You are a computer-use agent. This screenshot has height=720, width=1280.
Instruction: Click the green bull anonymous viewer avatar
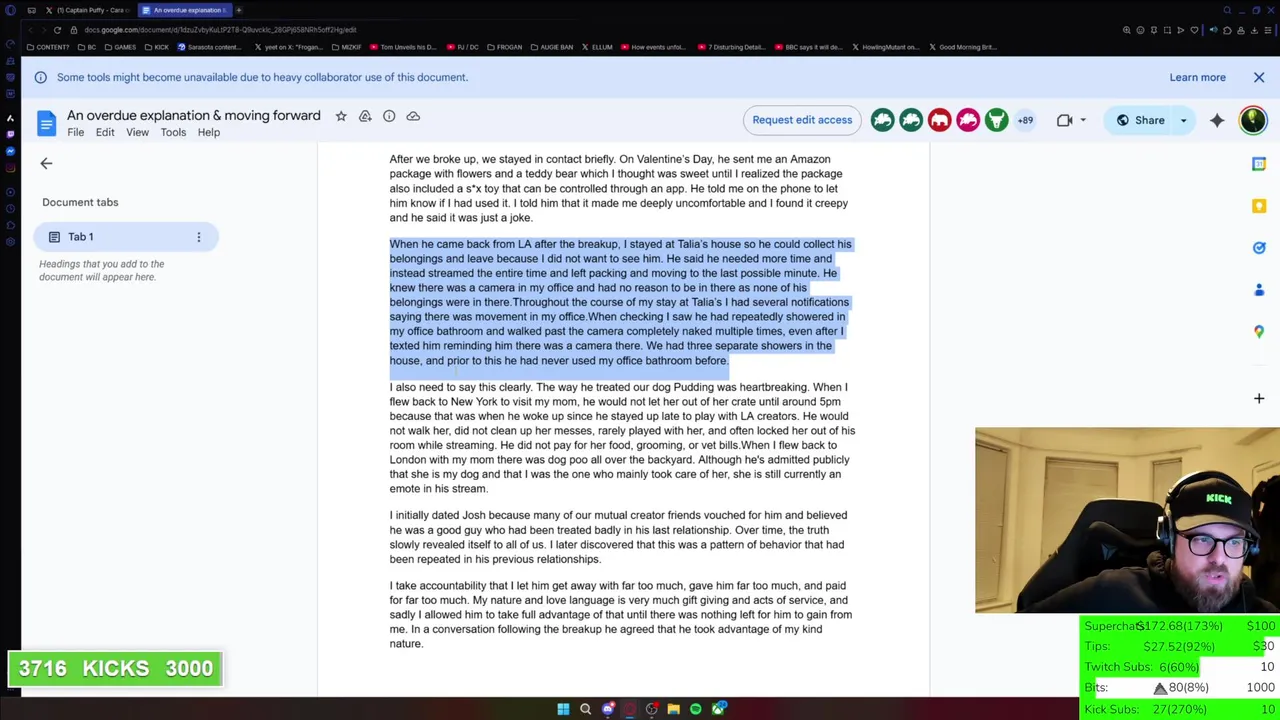(x=996, y=120)
